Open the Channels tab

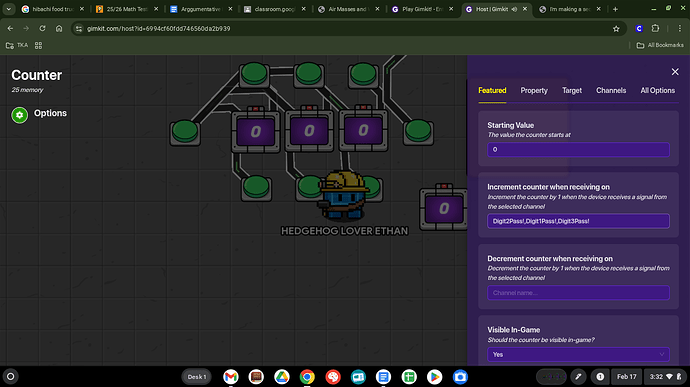pyautogui.click(x=611, y=90)
